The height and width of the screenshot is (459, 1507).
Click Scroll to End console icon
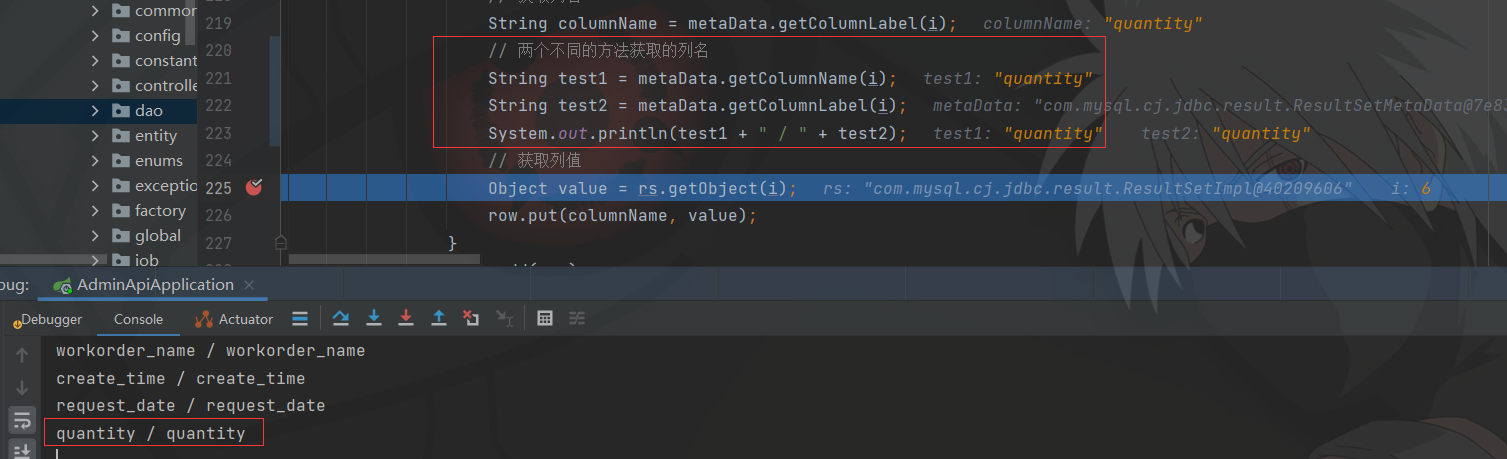[x=22, y=449]
